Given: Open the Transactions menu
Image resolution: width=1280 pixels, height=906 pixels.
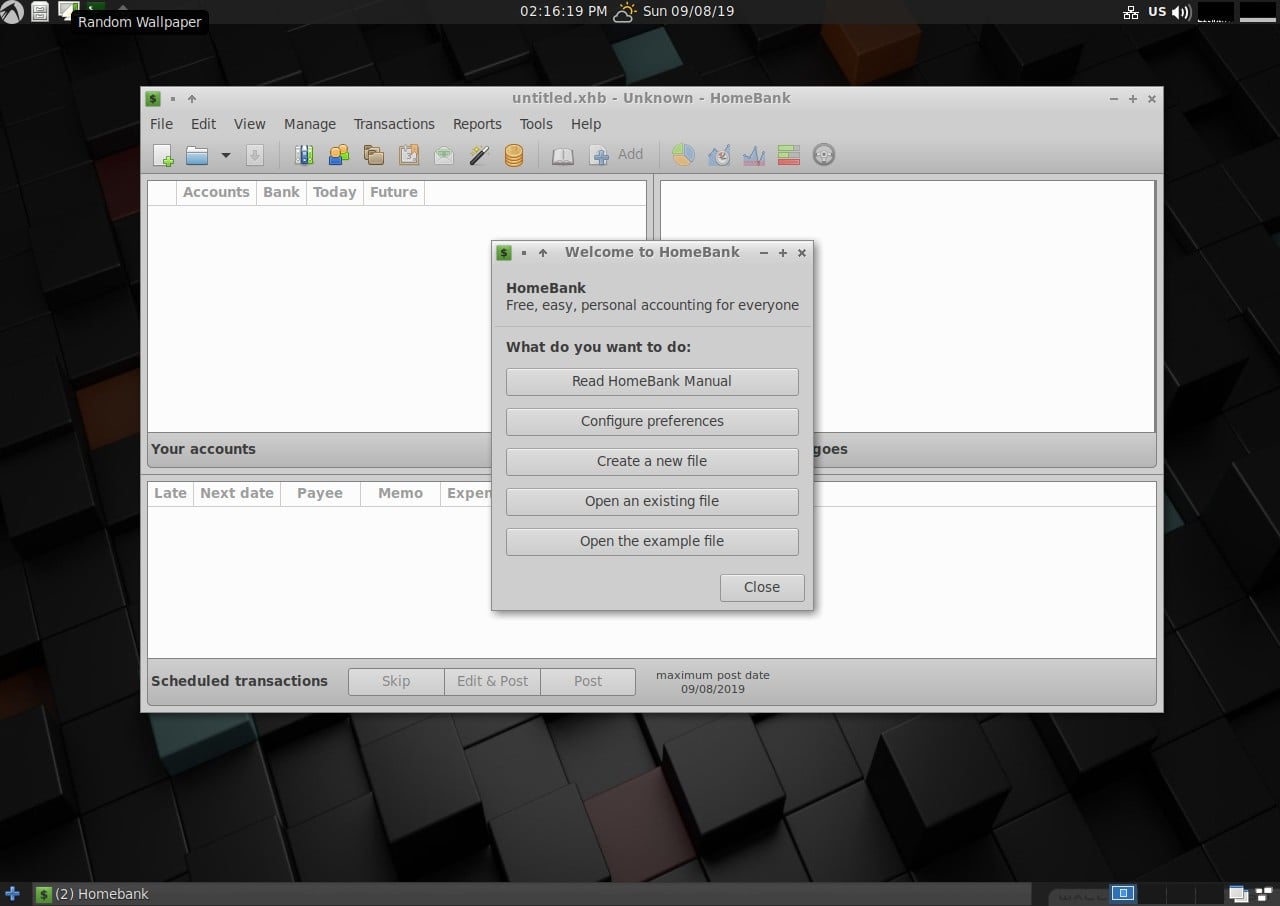Looking at the screenshot, I should coord(394,124).
